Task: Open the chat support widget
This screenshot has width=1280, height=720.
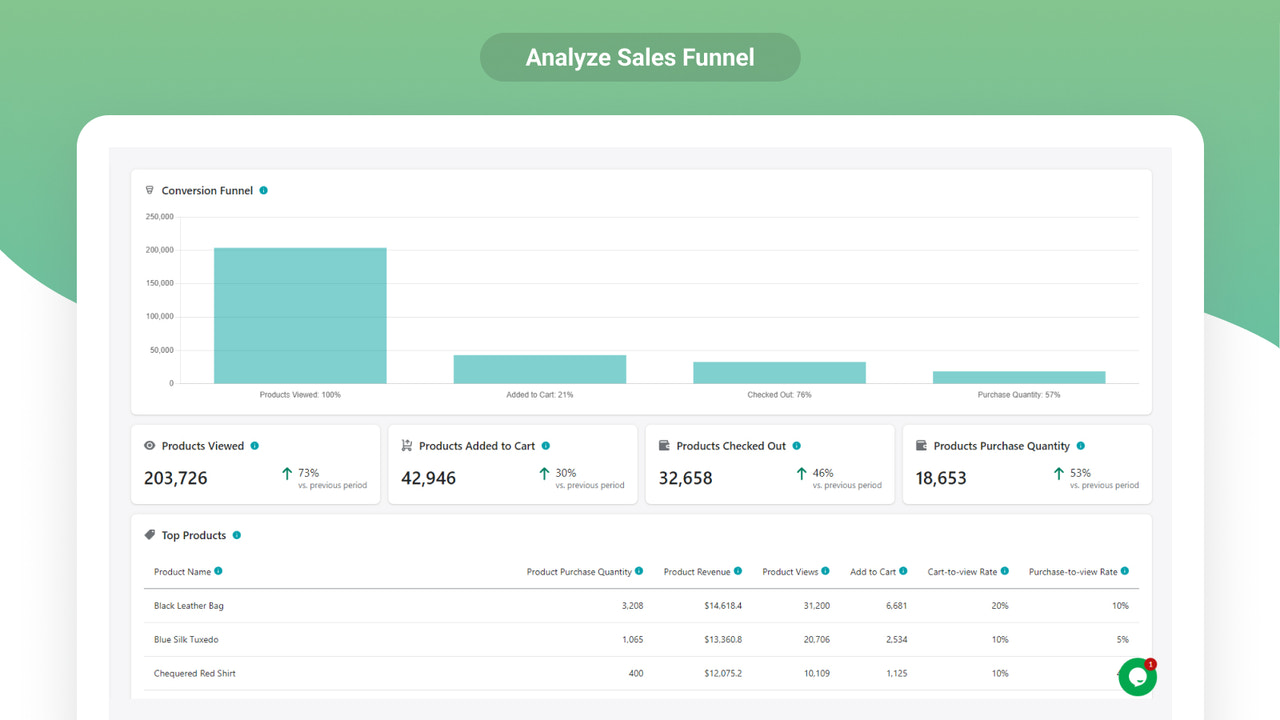Action: pyautogui.click(x=1137, y=677)
